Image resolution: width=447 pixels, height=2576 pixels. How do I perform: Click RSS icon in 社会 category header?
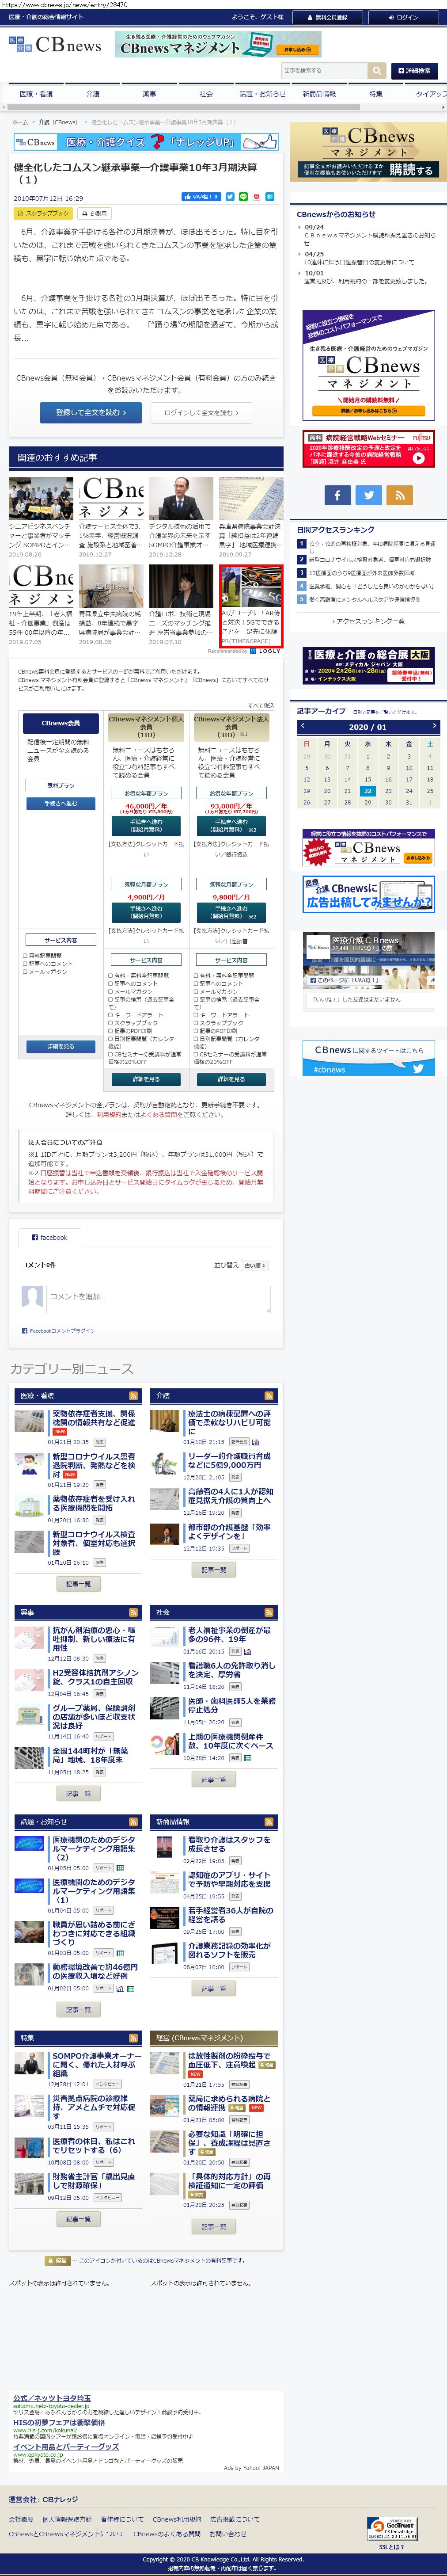point(269,1613)
